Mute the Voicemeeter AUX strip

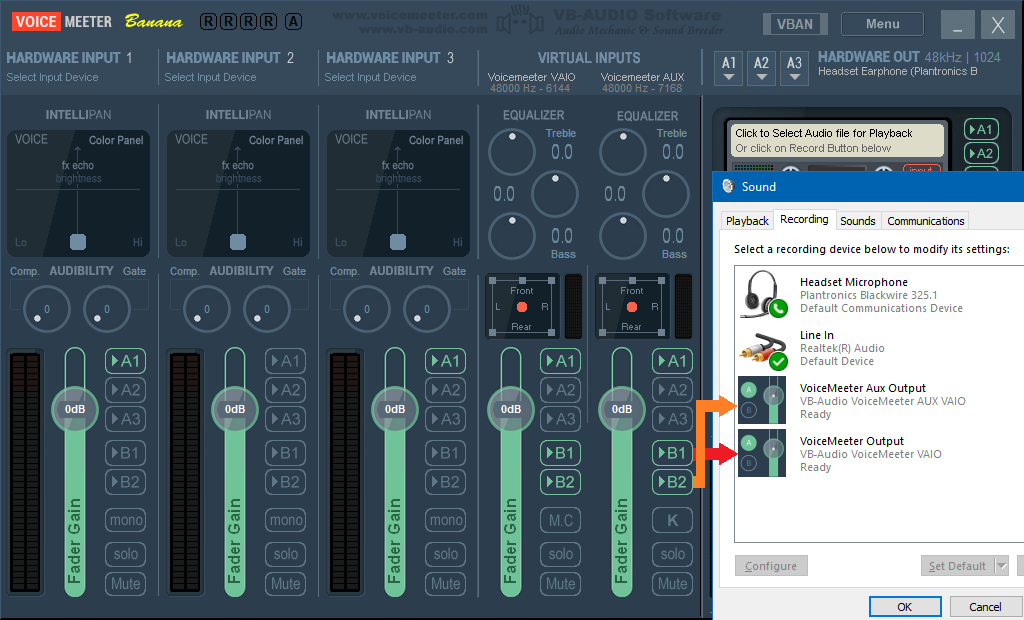[x=673, y=583]
